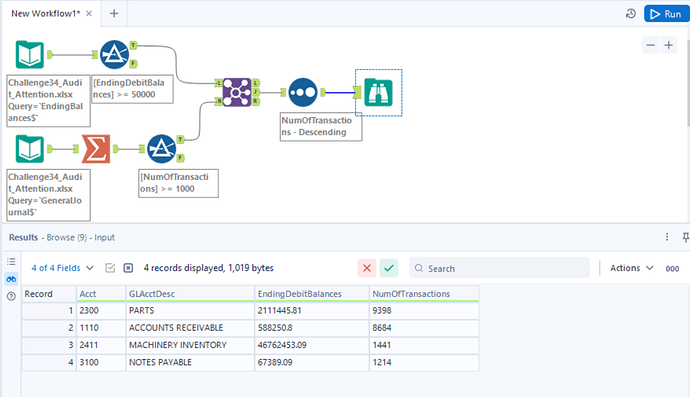The width and height of the screenshot is (690, 397).
Task: Add a new workflow tab
Action: tap(114, 14)
